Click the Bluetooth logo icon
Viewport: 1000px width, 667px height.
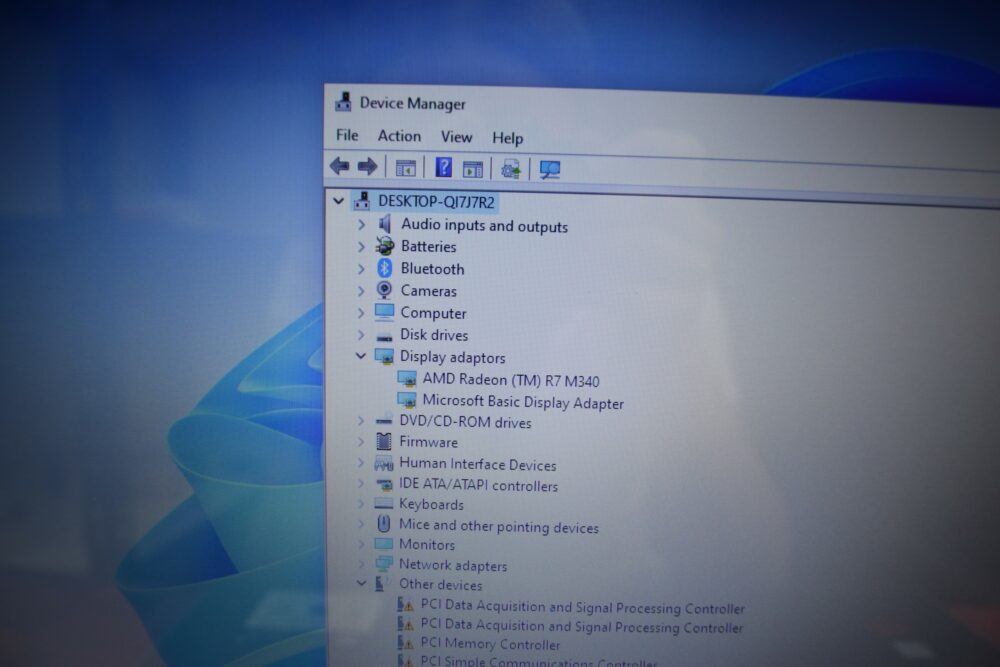point(384,268)
